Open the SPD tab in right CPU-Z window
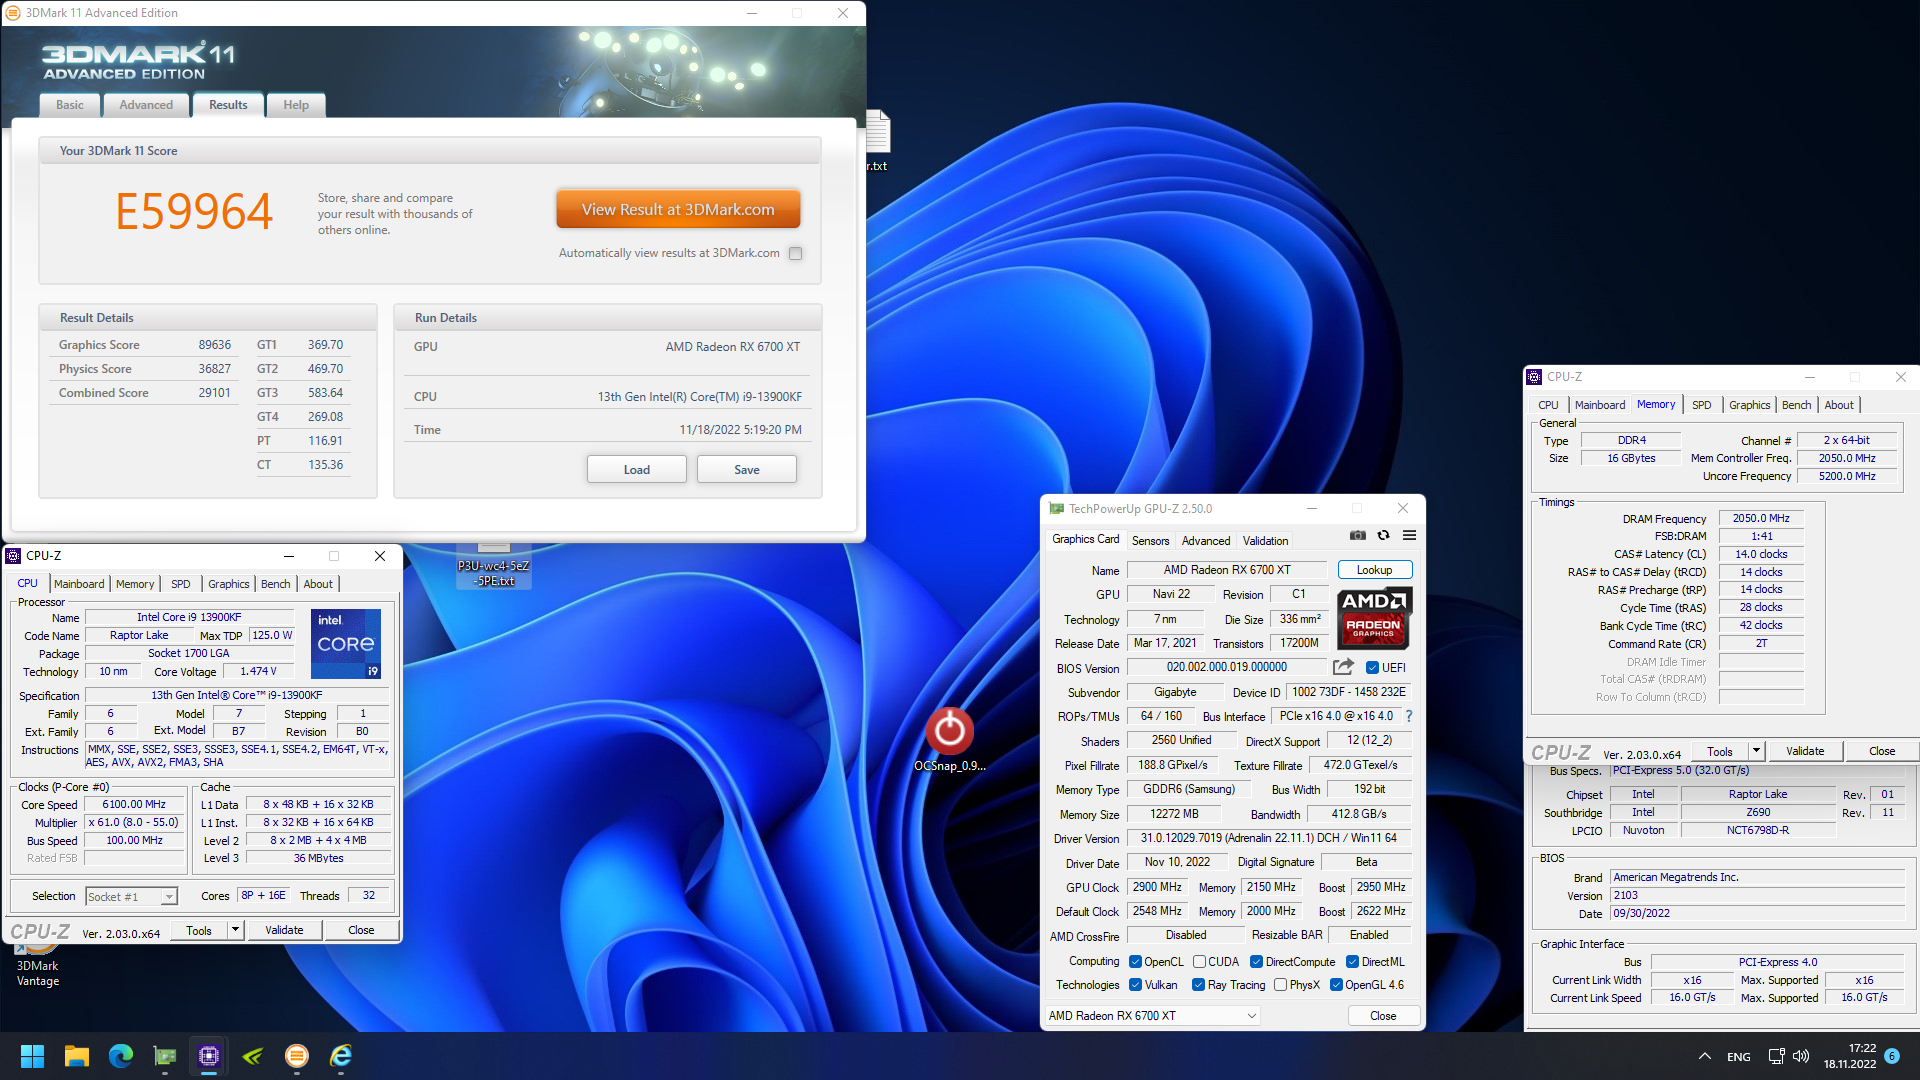 (1701, 405)
